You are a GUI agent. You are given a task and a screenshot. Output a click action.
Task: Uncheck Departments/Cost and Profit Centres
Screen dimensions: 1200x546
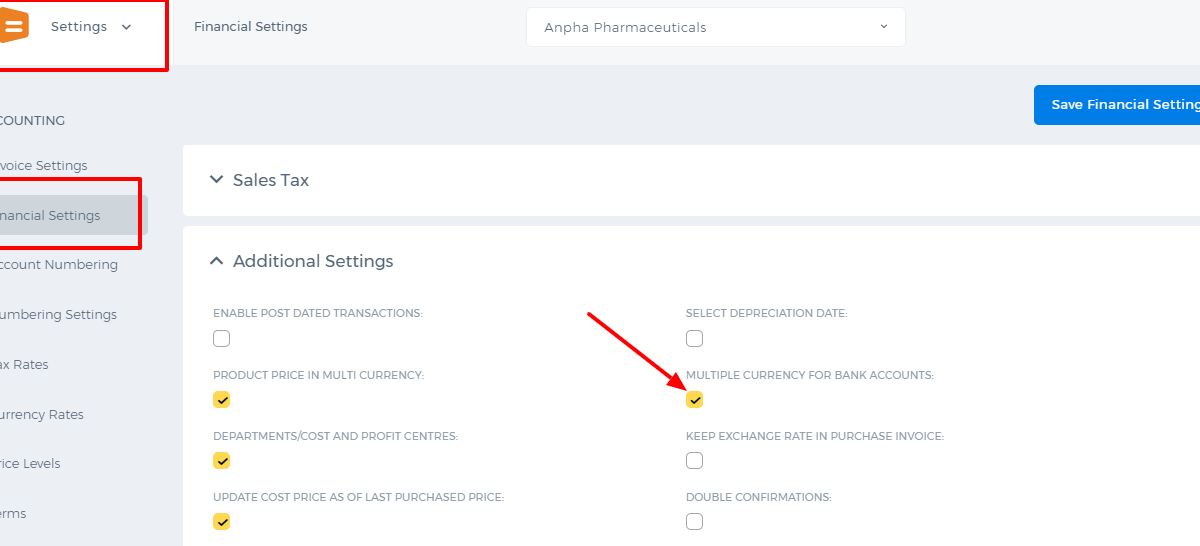[221, 461]
